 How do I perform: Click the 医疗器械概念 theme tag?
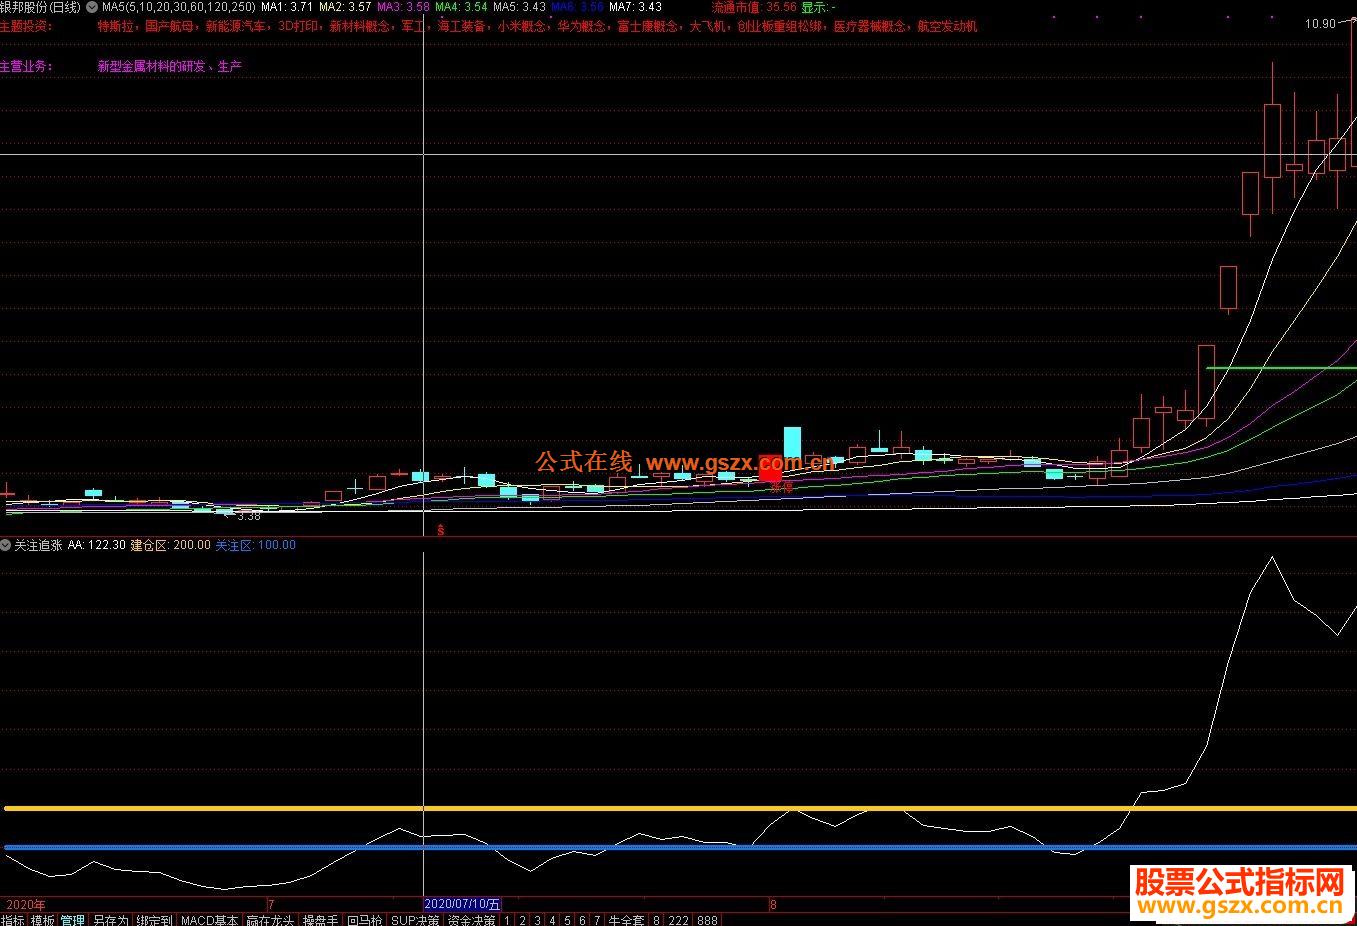[x=869, y=27]
